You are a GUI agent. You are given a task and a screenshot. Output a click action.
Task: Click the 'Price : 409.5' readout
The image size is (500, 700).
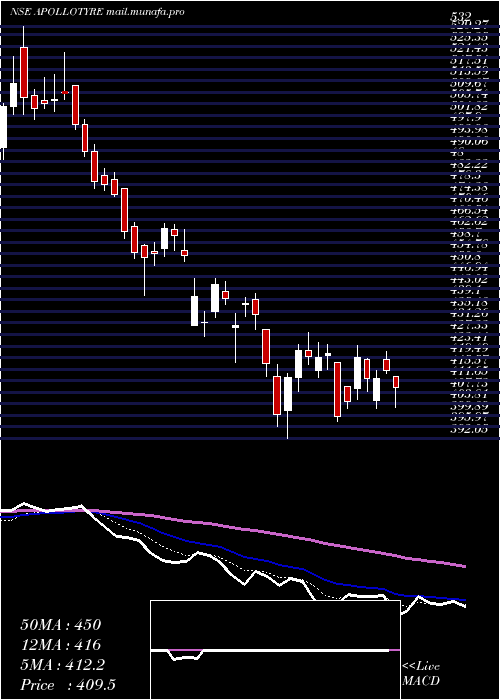point(68,685)
